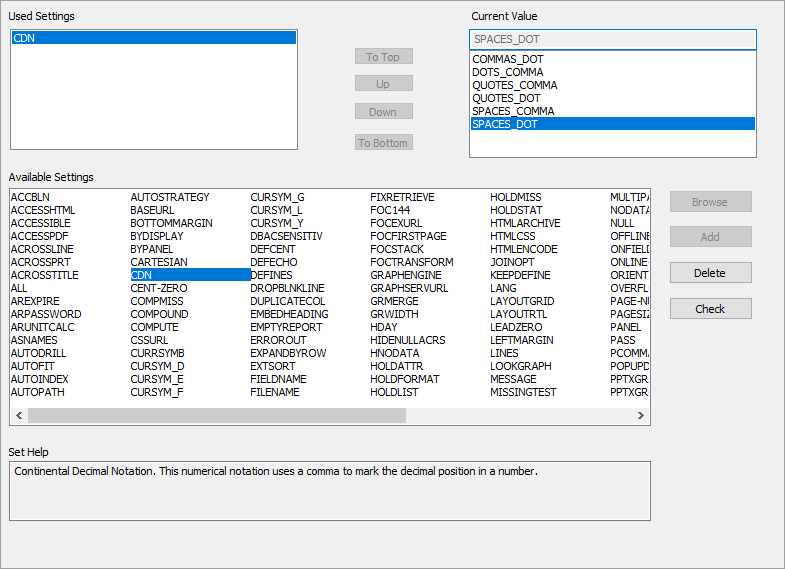Click the Browse button

coord(710,202)
